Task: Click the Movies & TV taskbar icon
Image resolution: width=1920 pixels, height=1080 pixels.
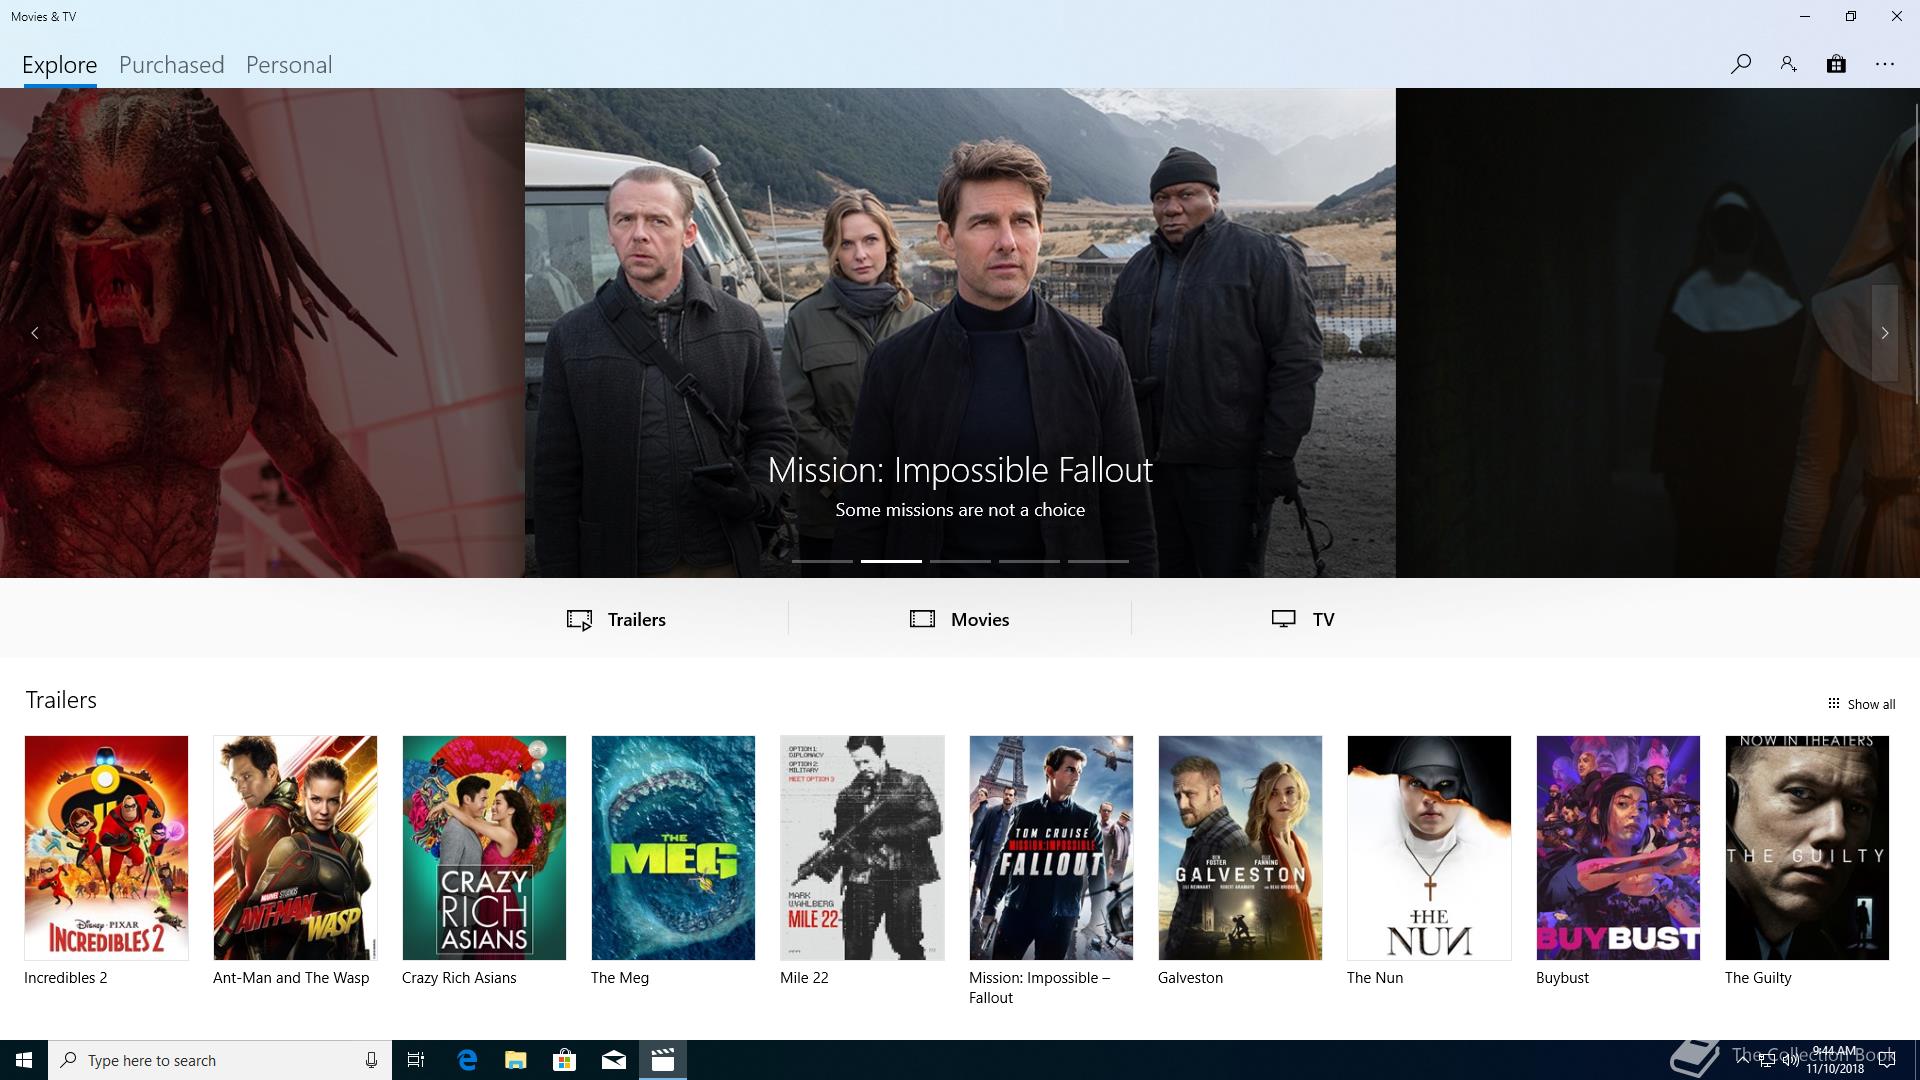Action: pyautogui.click(x=662, y=1060)
